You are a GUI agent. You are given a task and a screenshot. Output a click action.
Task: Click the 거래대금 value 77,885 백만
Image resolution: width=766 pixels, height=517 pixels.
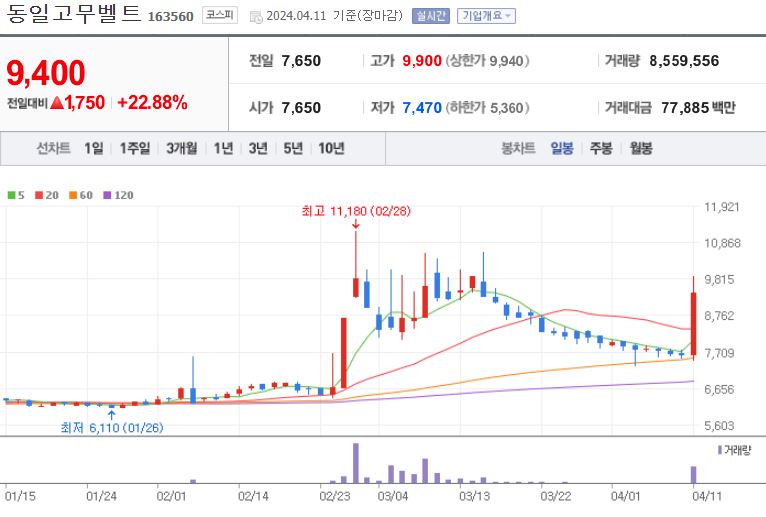click(x=698, y=108)
